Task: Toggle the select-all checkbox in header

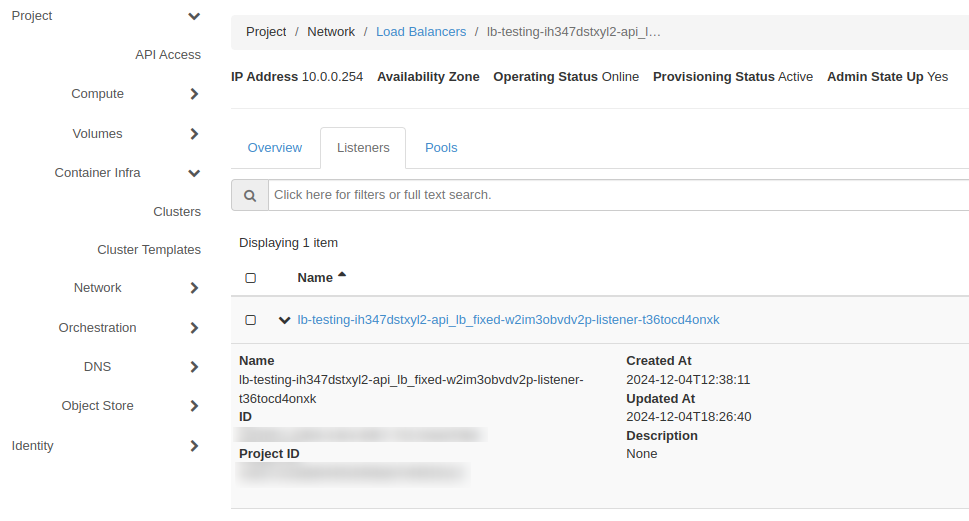Action: (x=251, y=278)
